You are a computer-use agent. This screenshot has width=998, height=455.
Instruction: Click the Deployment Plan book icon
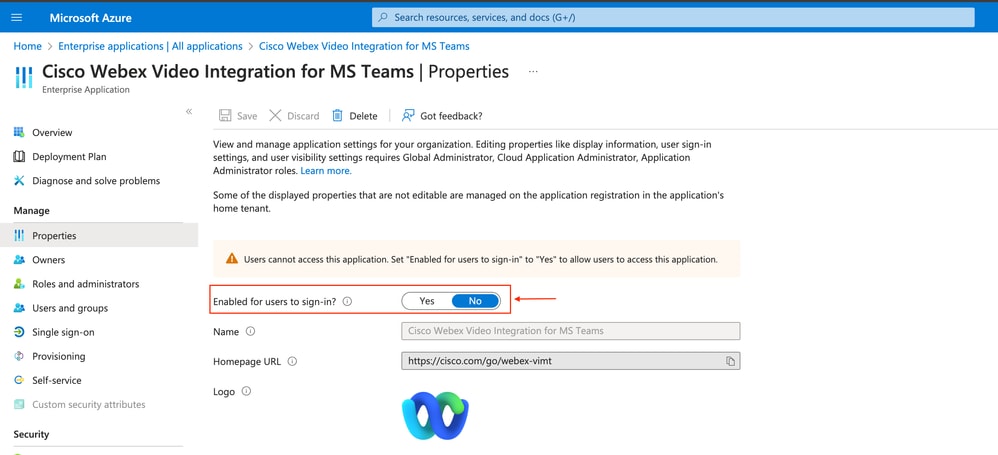pos(19,157)
